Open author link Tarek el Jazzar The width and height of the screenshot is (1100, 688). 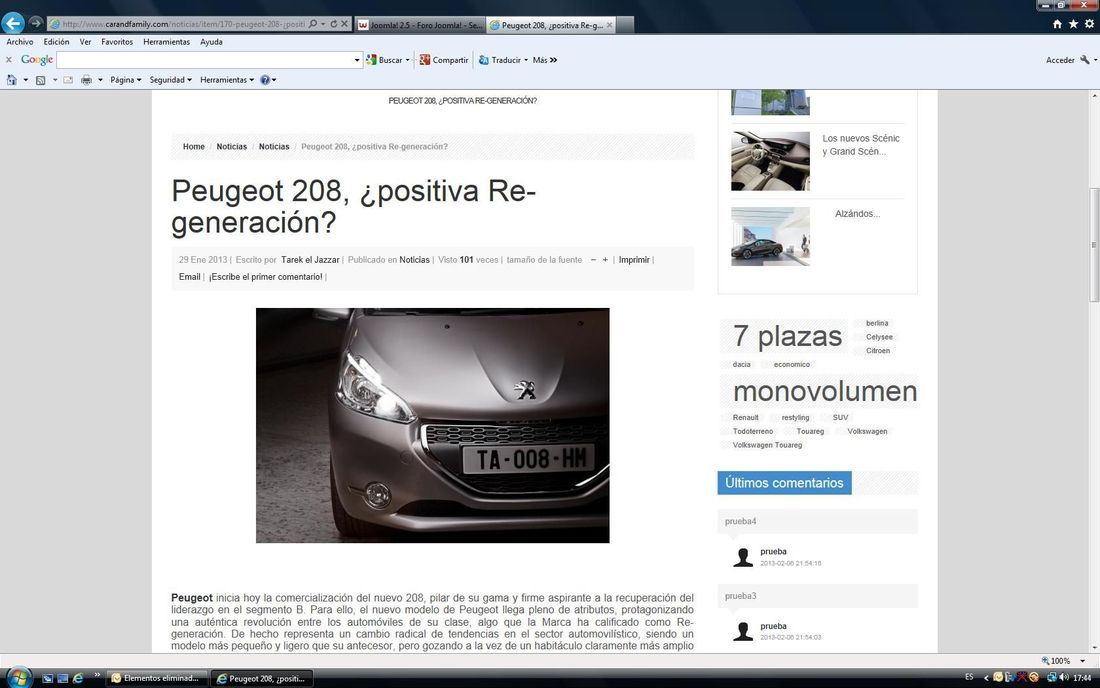click(310, 260)
